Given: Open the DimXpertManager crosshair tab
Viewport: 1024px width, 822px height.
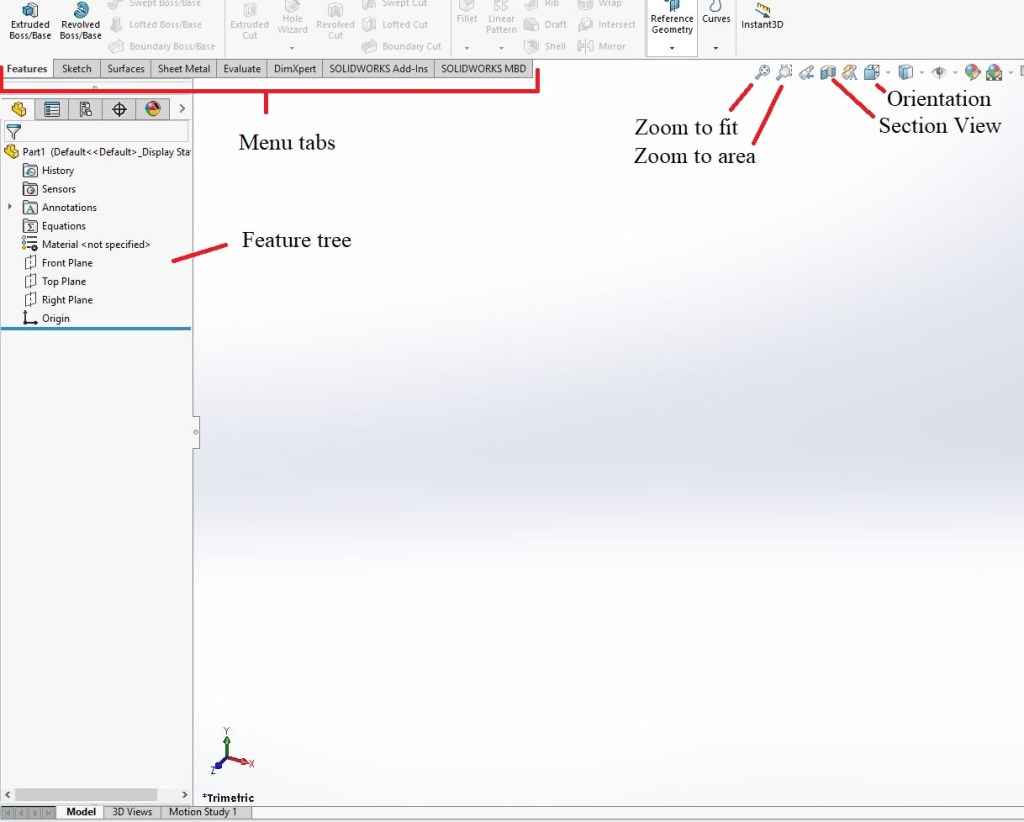Looking at the screenshot, I should coord(119,109).
